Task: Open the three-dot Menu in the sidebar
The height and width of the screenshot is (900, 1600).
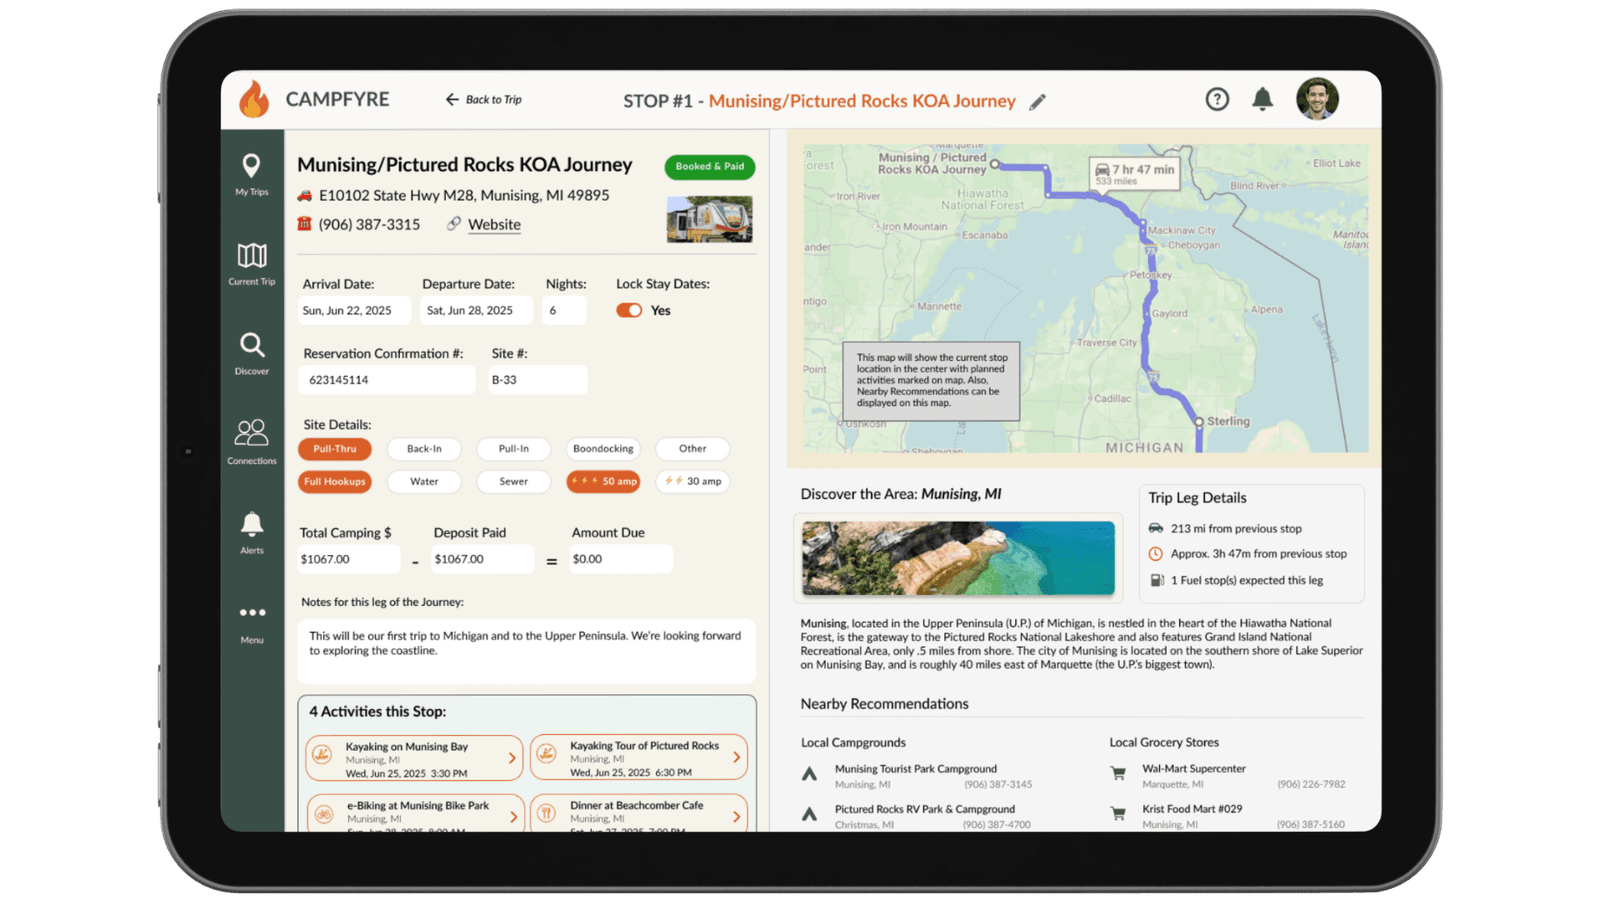Action: 252,620
